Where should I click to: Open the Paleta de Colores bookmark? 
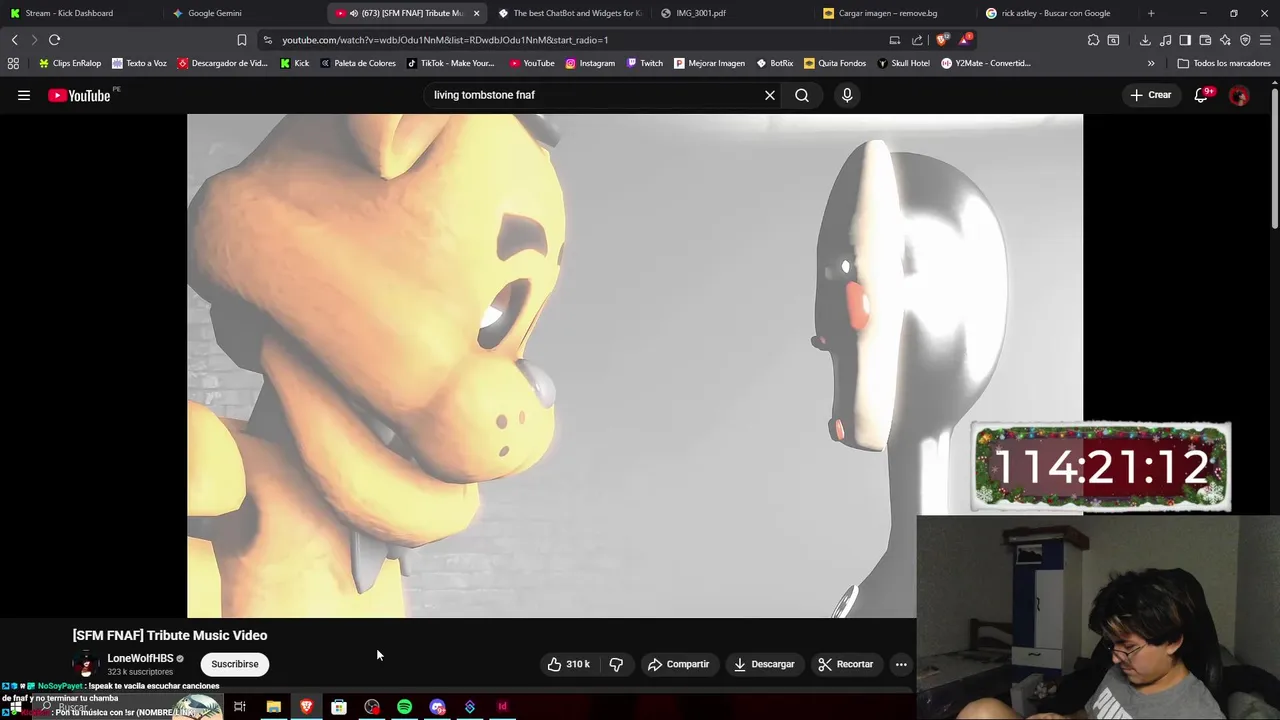pyautogui.click(x=358, y=63)
